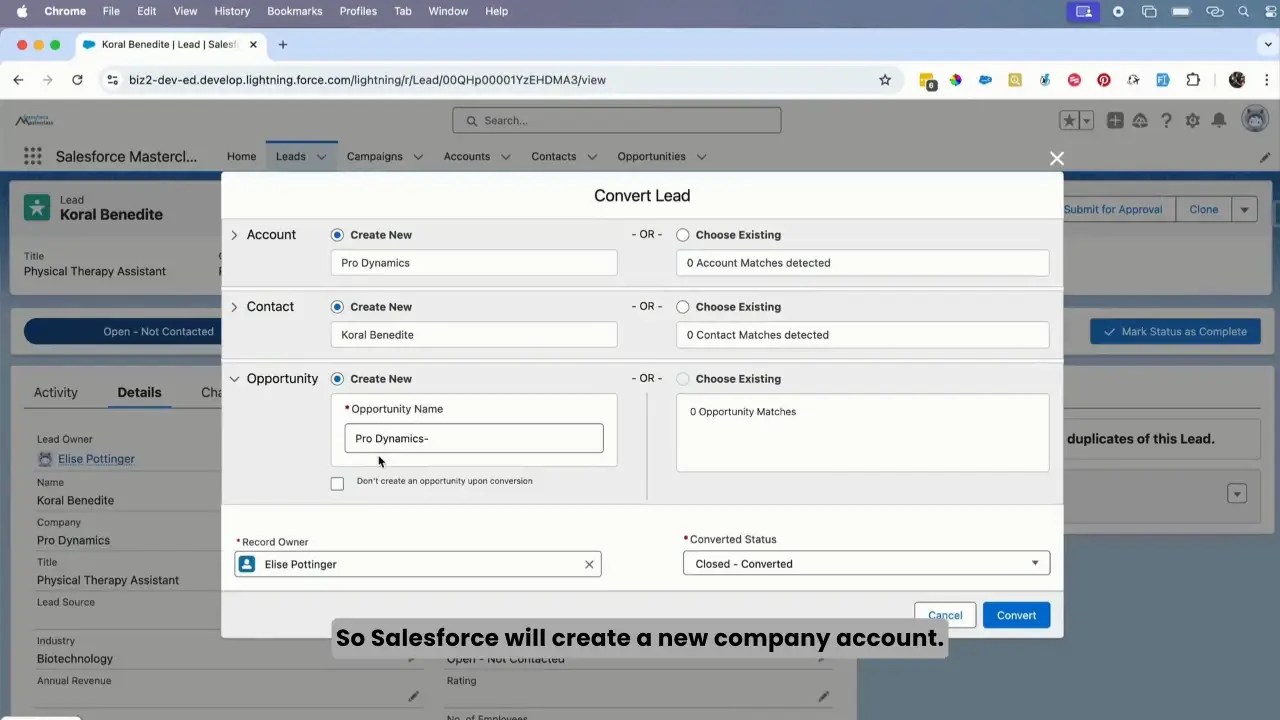Image resolution: width=1280 pixels, height=720 pixels.
Task: Open the global actions plus icon
Action: [1114, 120]
